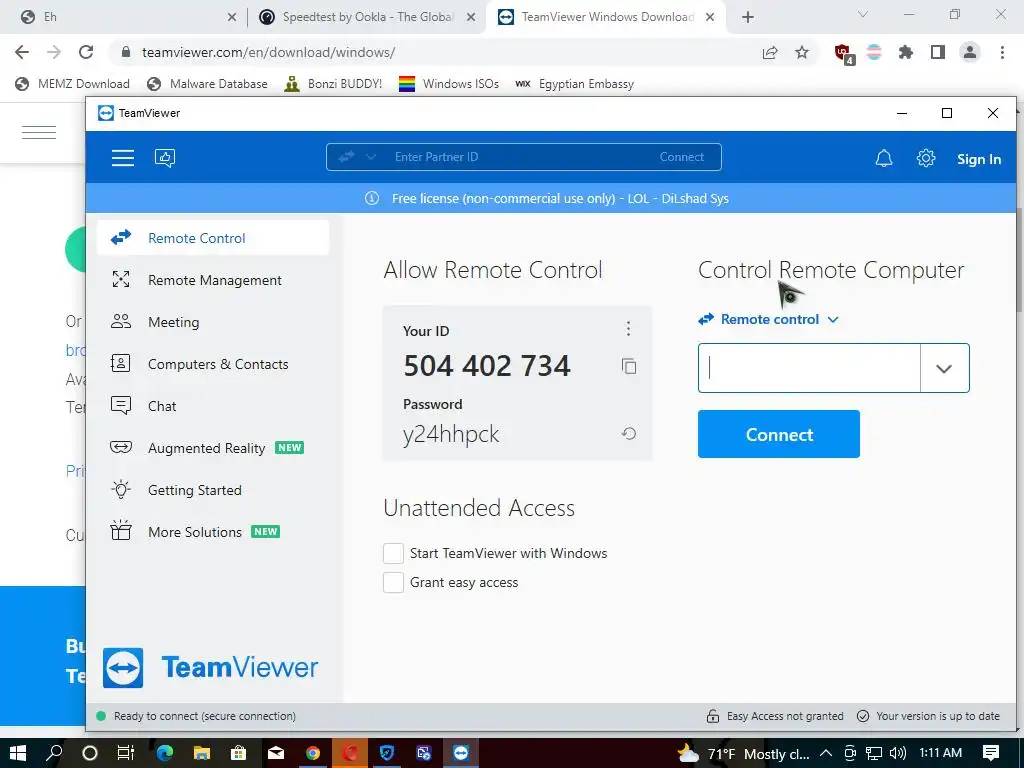Viewport: 1024px width, 768px height.
Task: Open a new browser tab
Action: click(x=748, y=17)
